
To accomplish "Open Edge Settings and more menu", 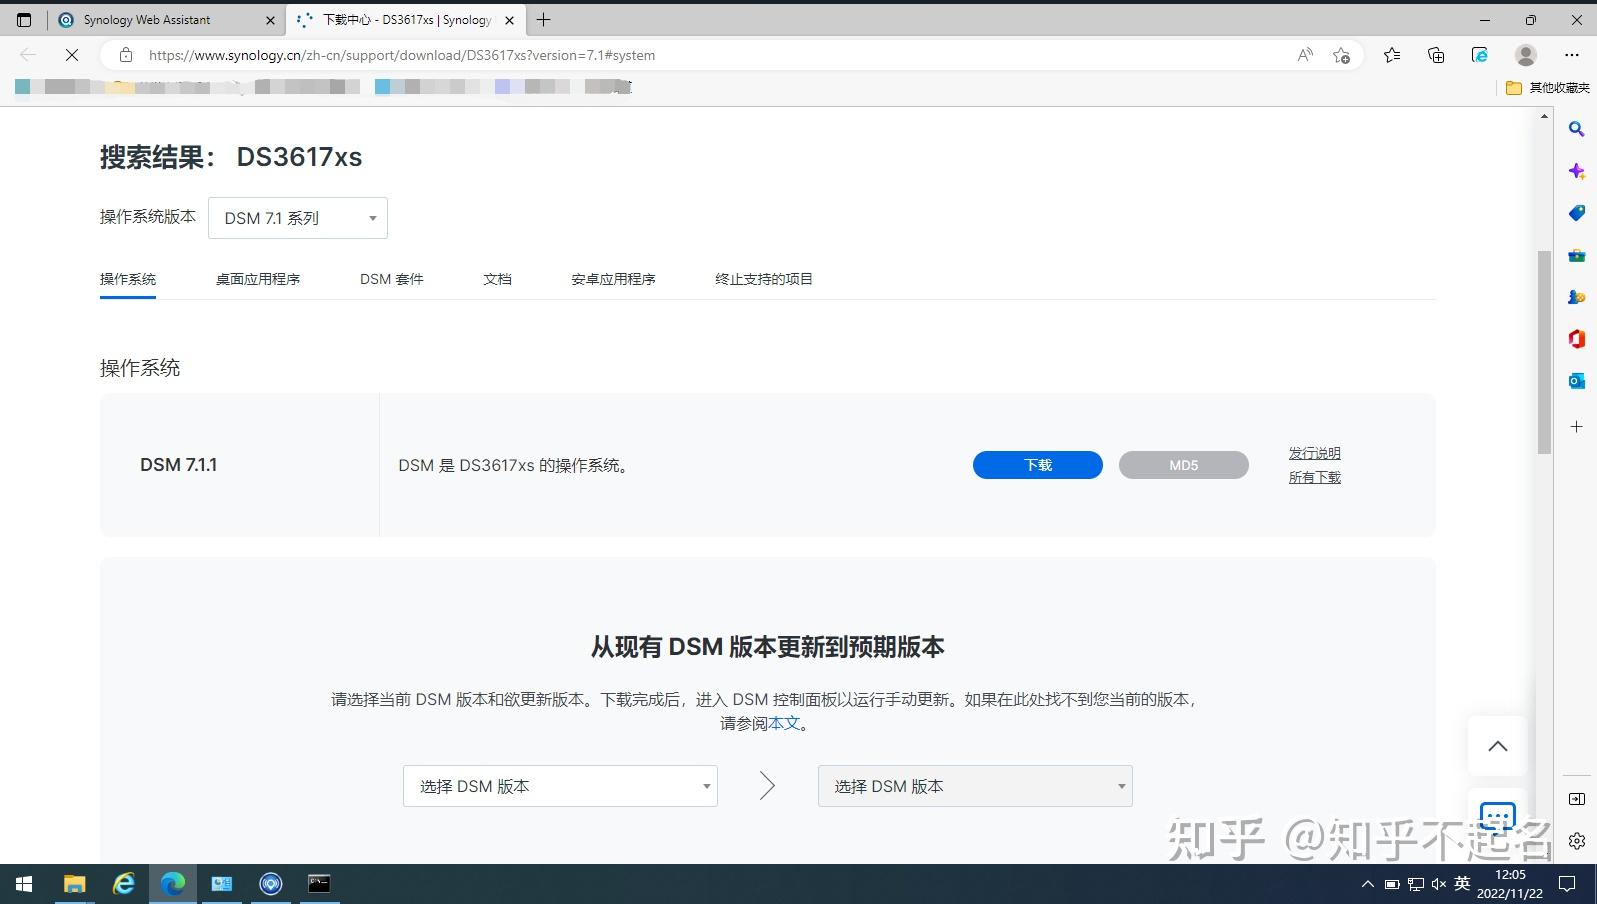I will tap(1572, 55).
